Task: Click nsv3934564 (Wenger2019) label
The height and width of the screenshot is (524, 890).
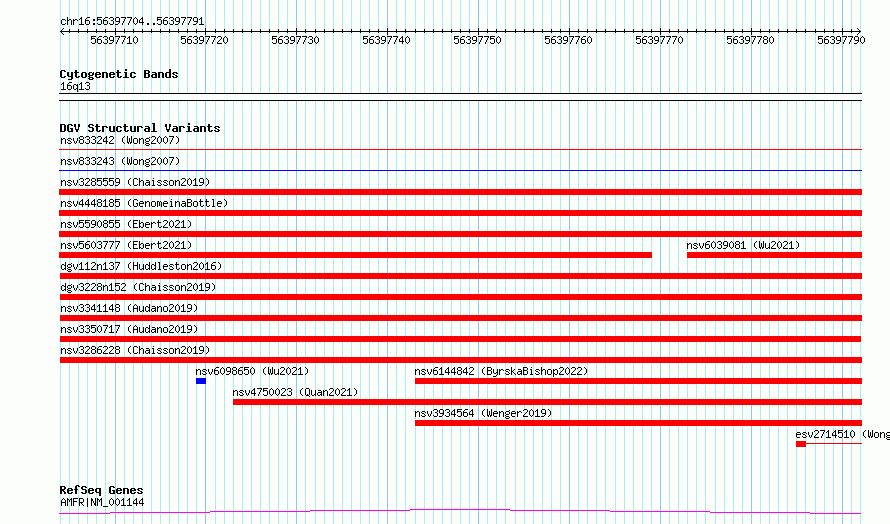Action: pos(483,413)
